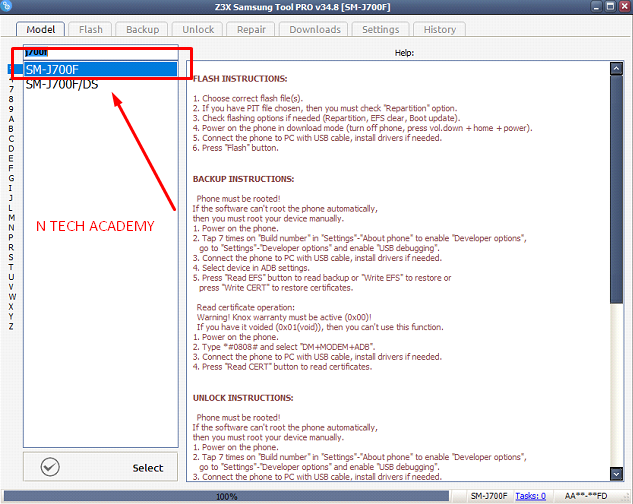Viewport: 633px width, 504px height.
Task: Jump to digit 7 in model index
Action: 11,89
